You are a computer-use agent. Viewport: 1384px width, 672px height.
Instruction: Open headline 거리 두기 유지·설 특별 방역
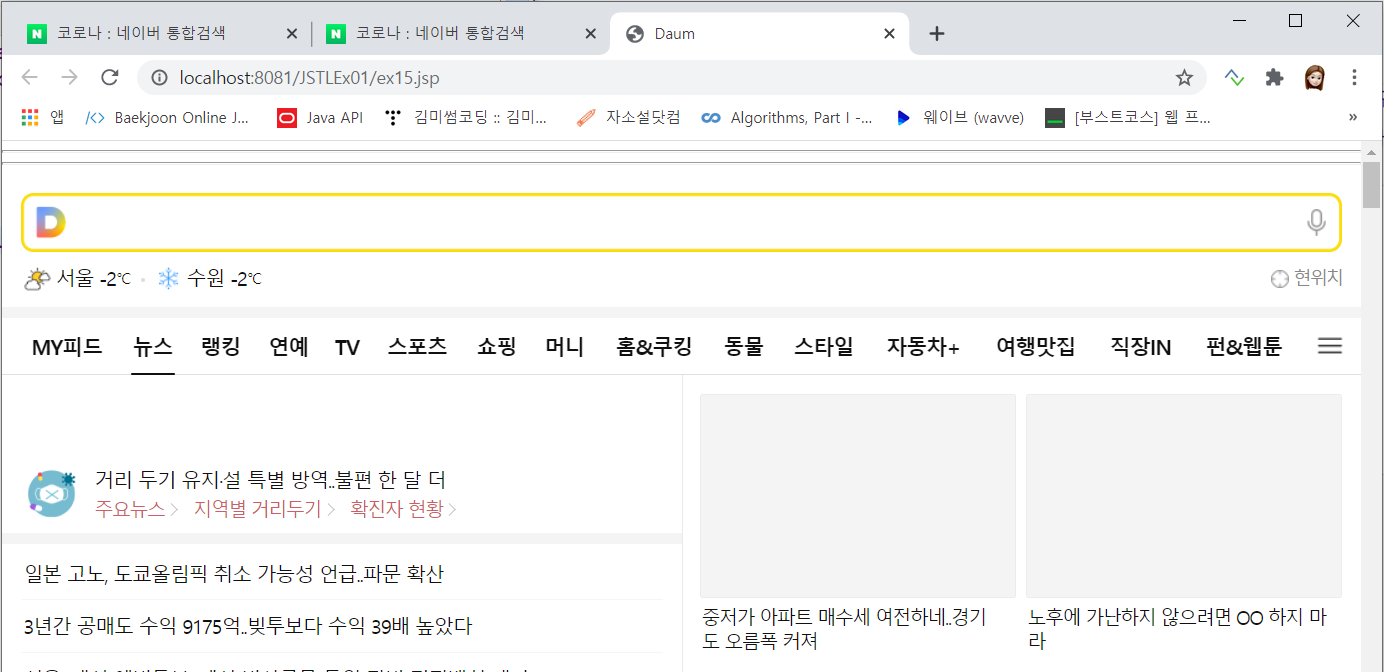(x=271, y=480)
